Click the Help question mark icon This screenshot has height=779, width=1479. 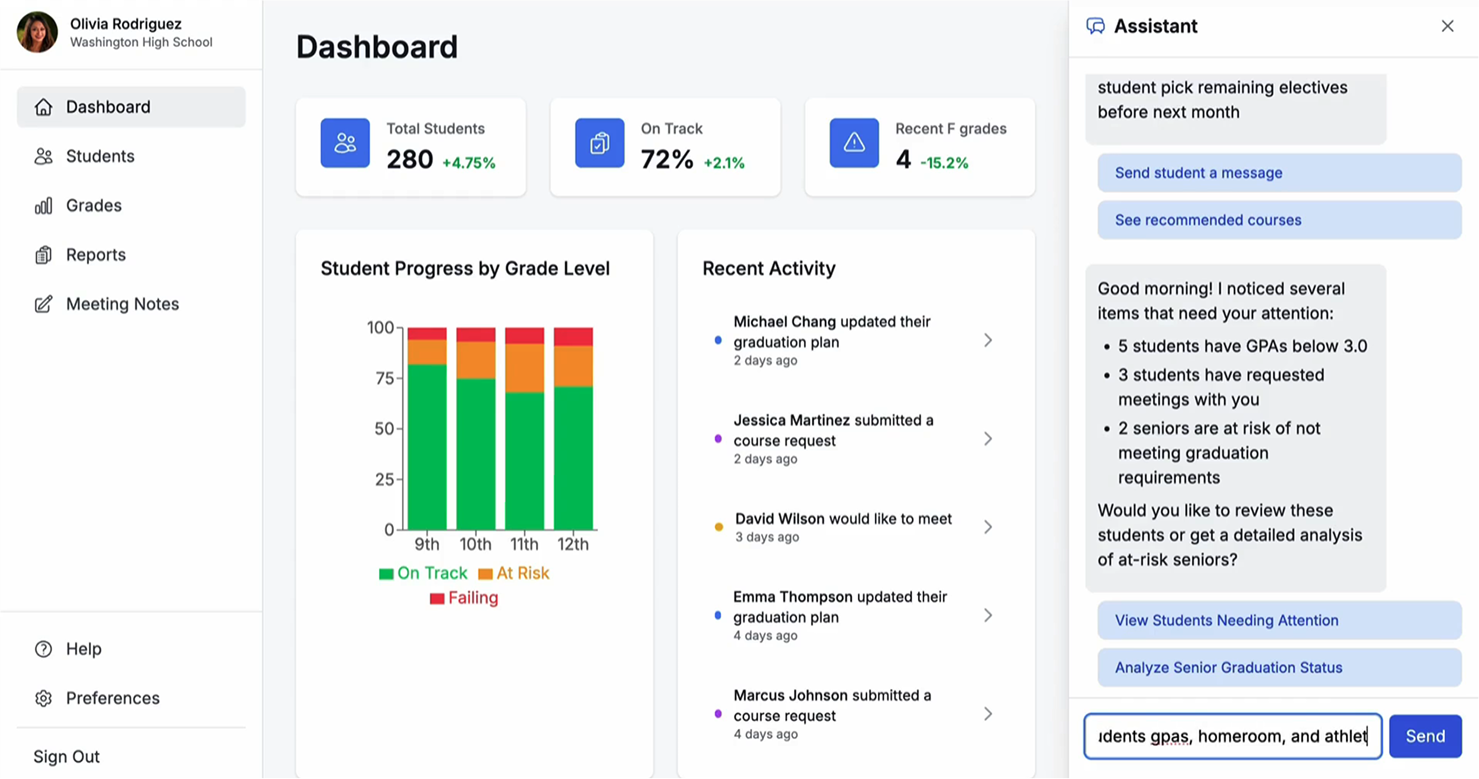[x=43, y=649]
